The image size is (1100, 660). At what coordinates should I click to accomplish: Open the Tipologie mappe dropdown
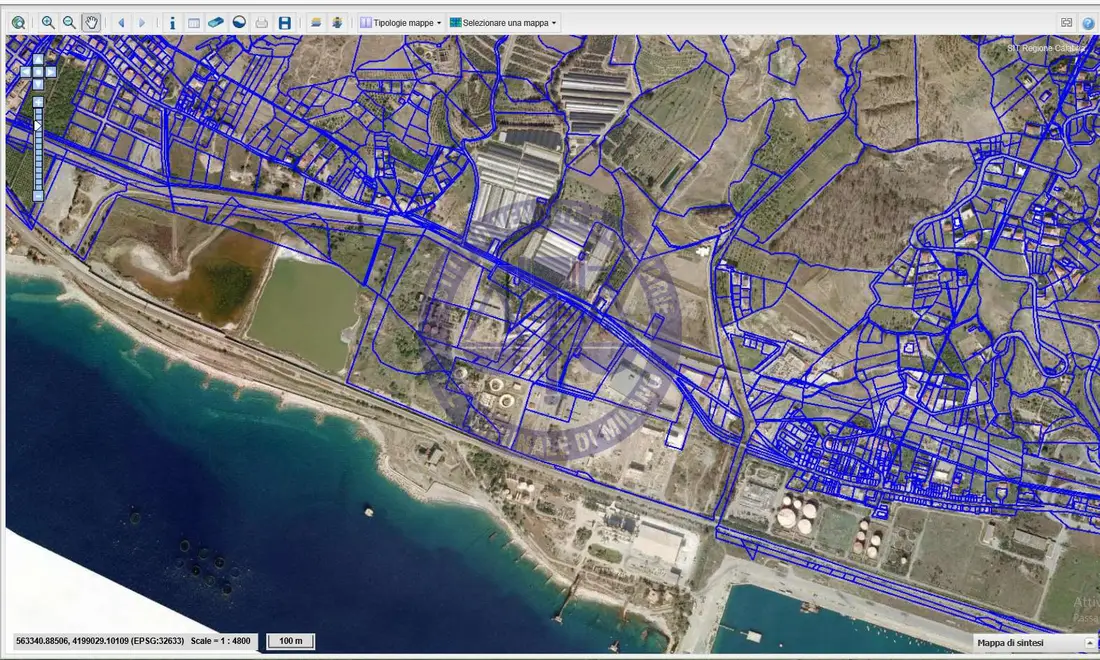tap(401, 22)
